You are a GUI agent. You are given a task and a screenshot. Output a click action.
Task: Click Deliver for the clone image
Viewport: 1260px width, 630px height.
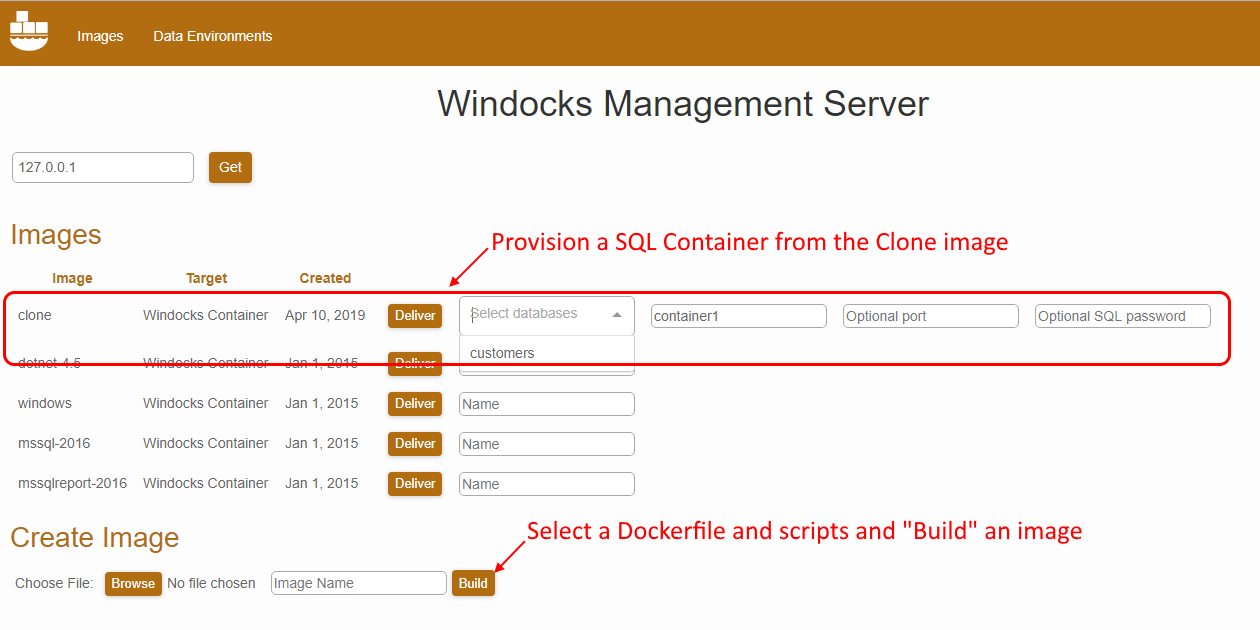coord(415,316)
